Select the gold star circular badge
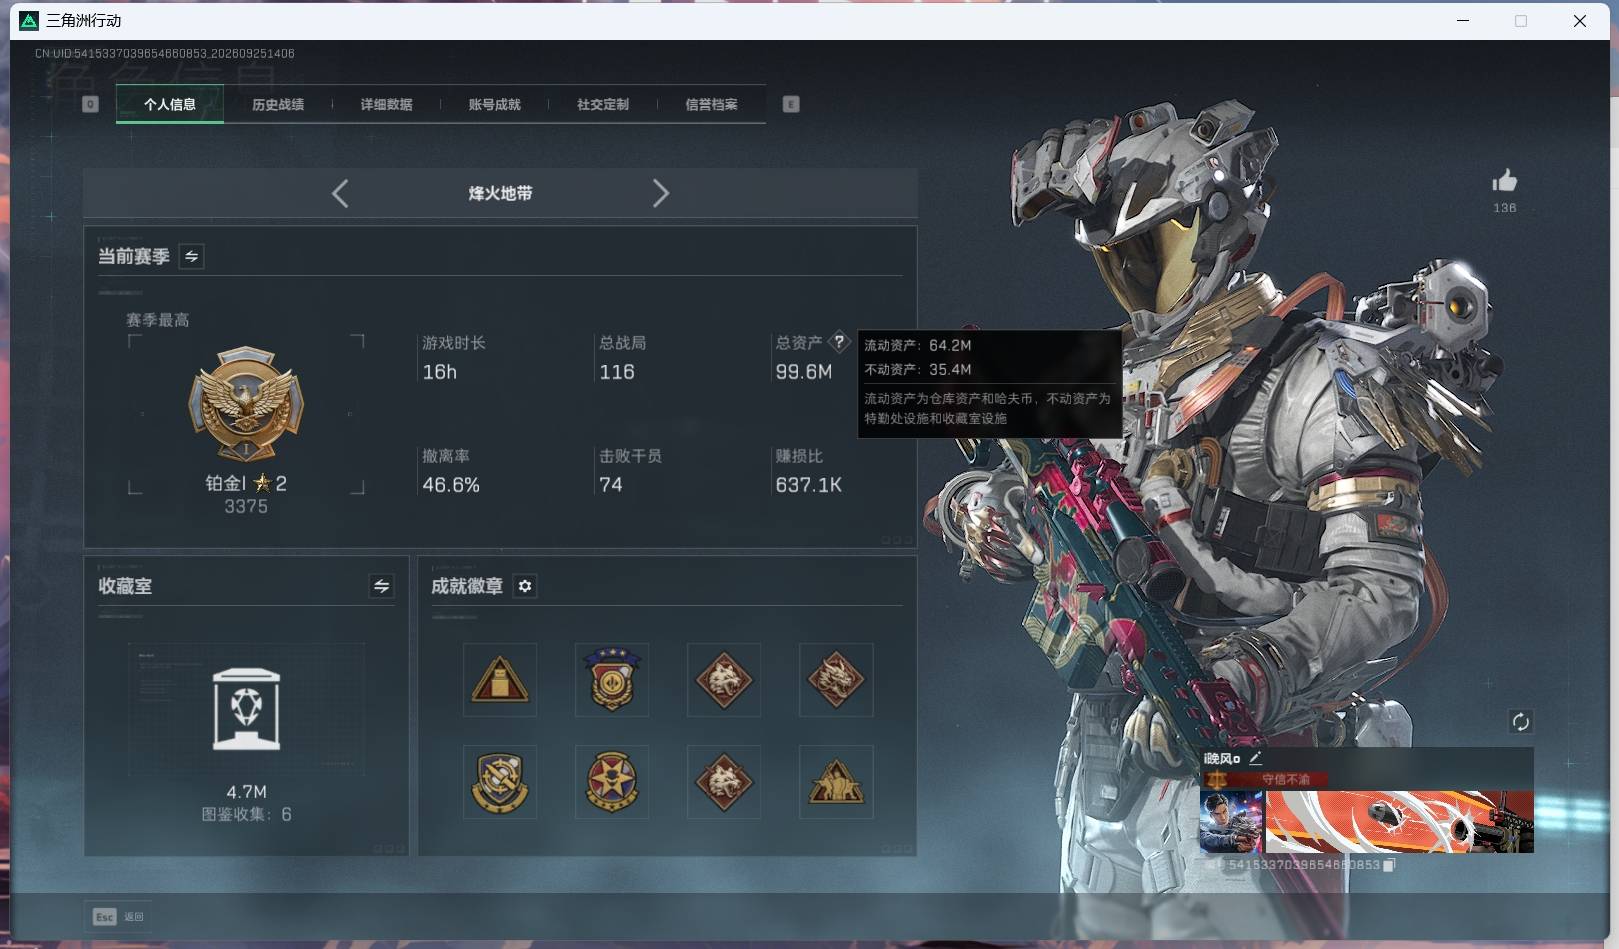This screenshot has width=1619, height=949. [612, 782]
